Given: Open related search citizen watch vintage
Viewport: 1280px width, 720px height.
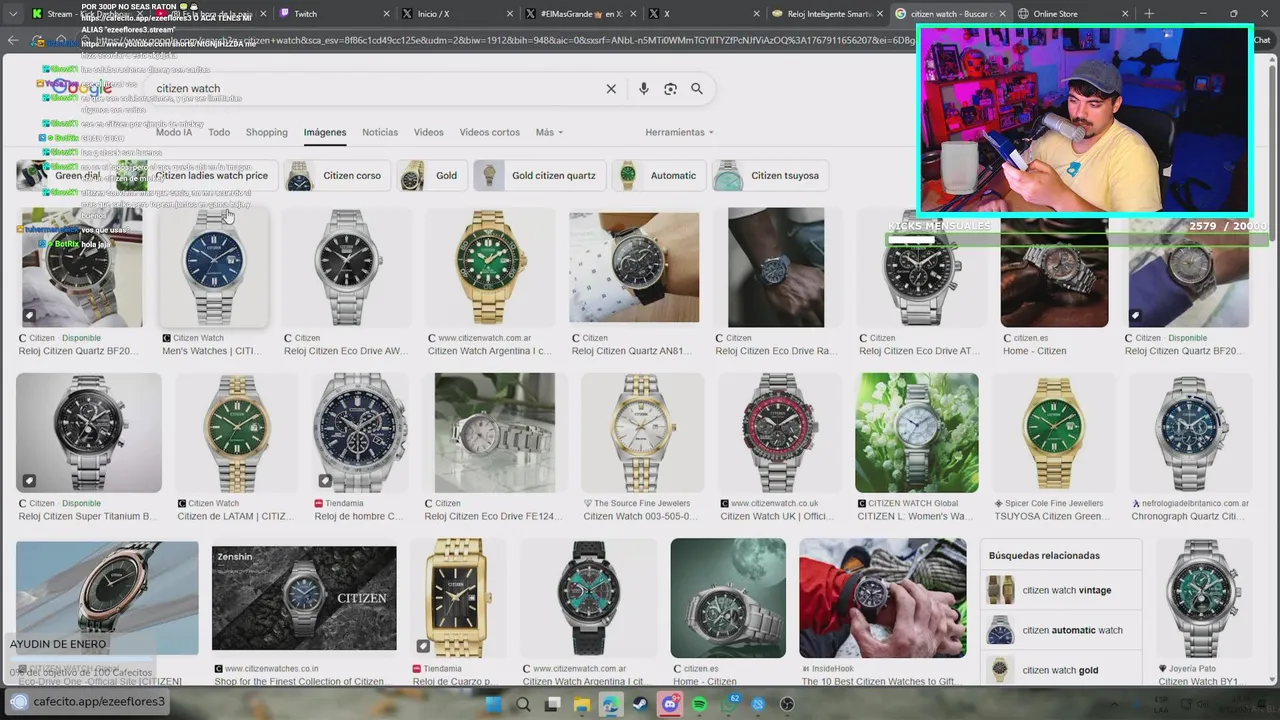Looking at the screenshot, I should coord(1062,590).
